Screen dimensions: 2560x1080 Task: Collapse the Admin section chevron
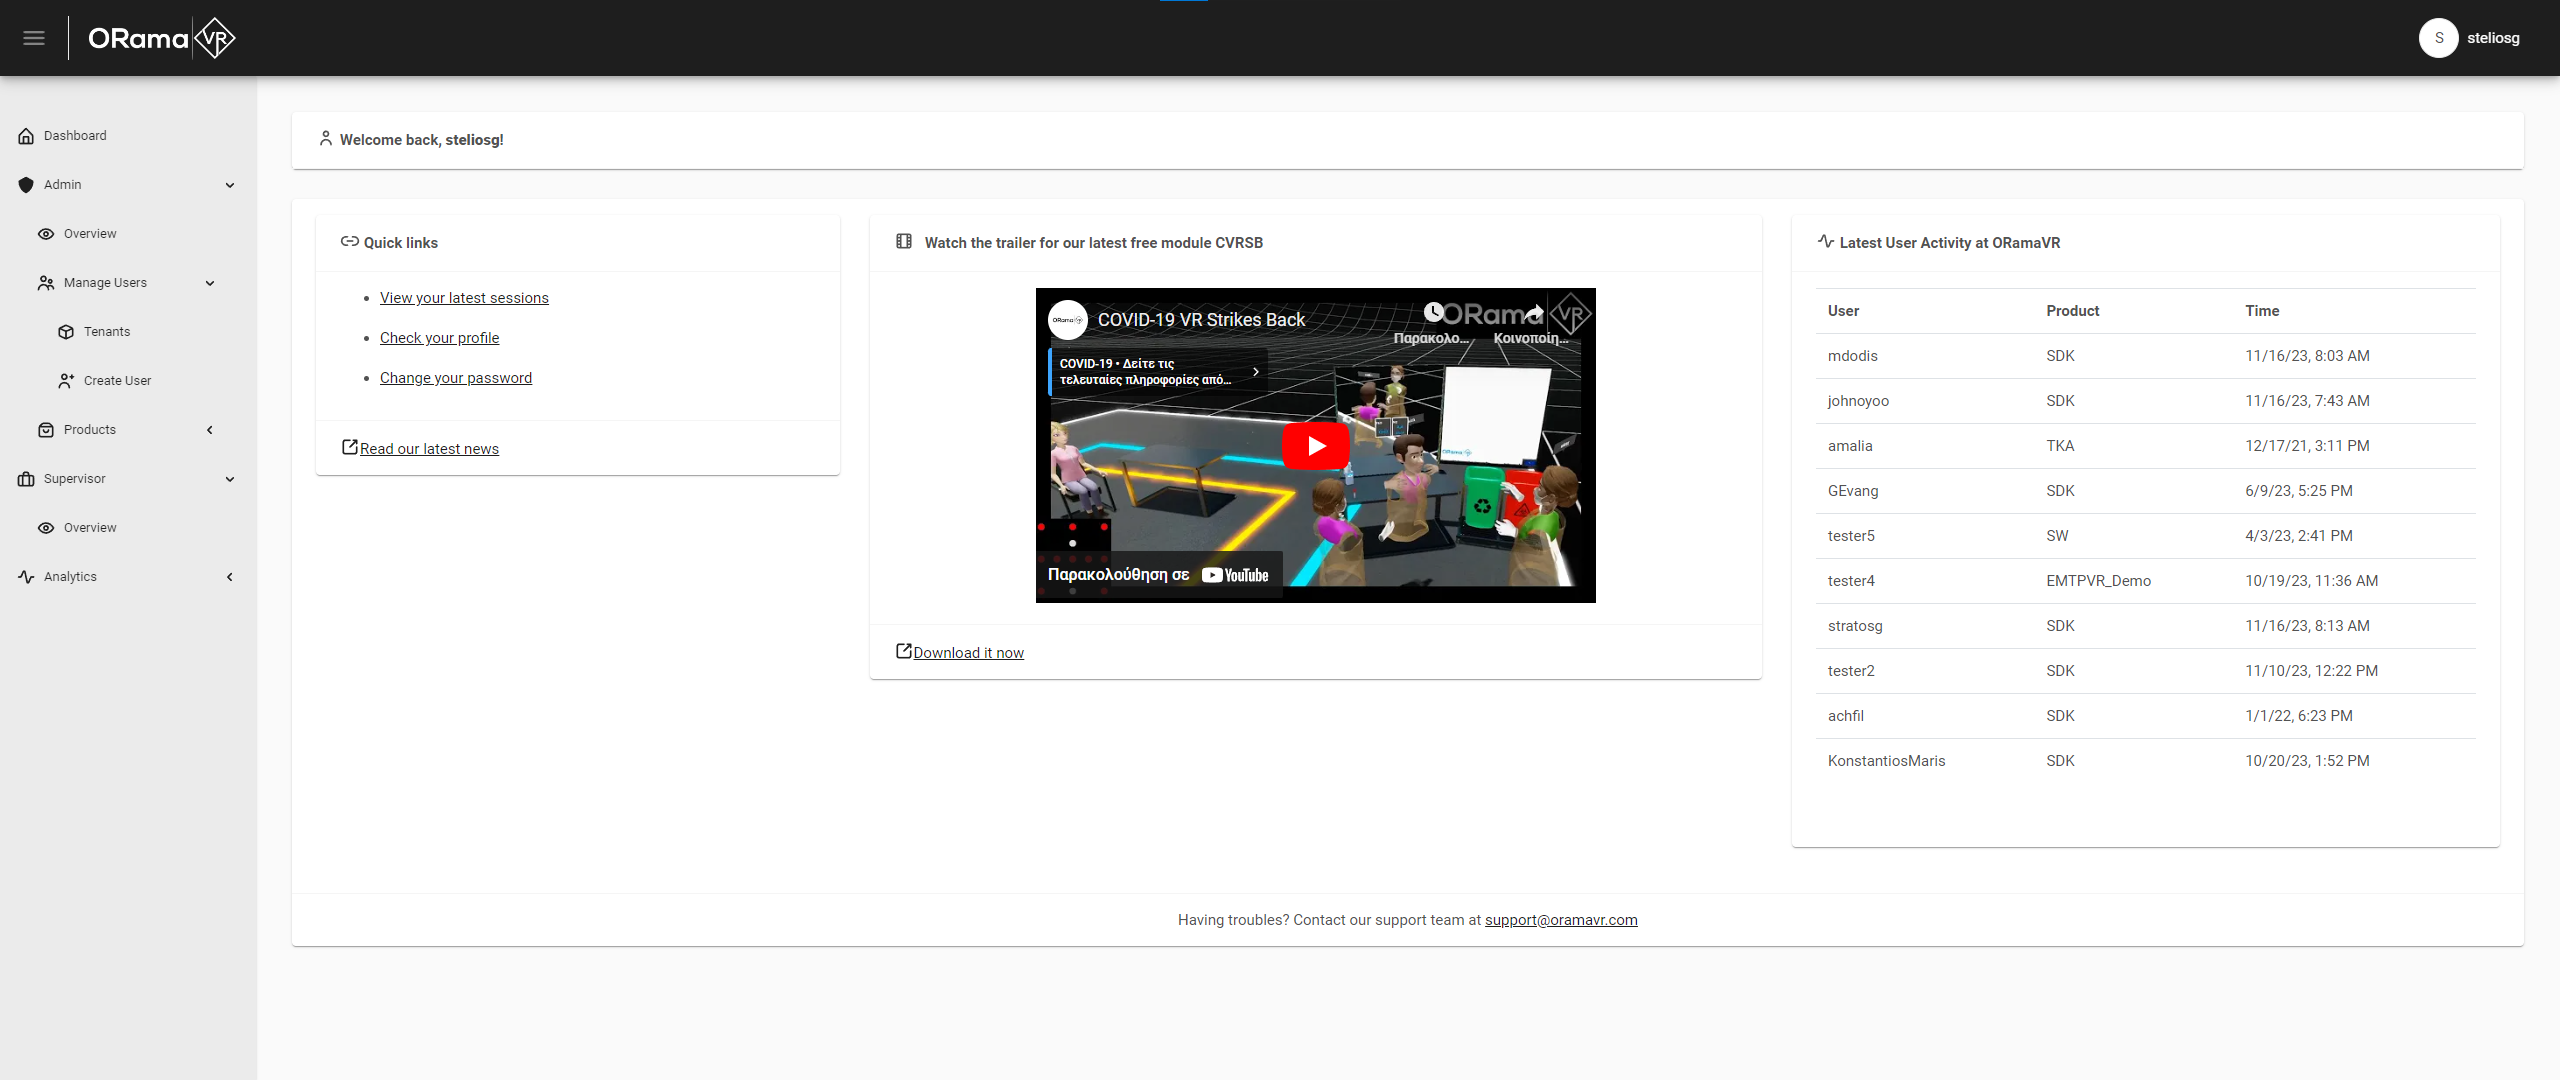tap(230, 185)
